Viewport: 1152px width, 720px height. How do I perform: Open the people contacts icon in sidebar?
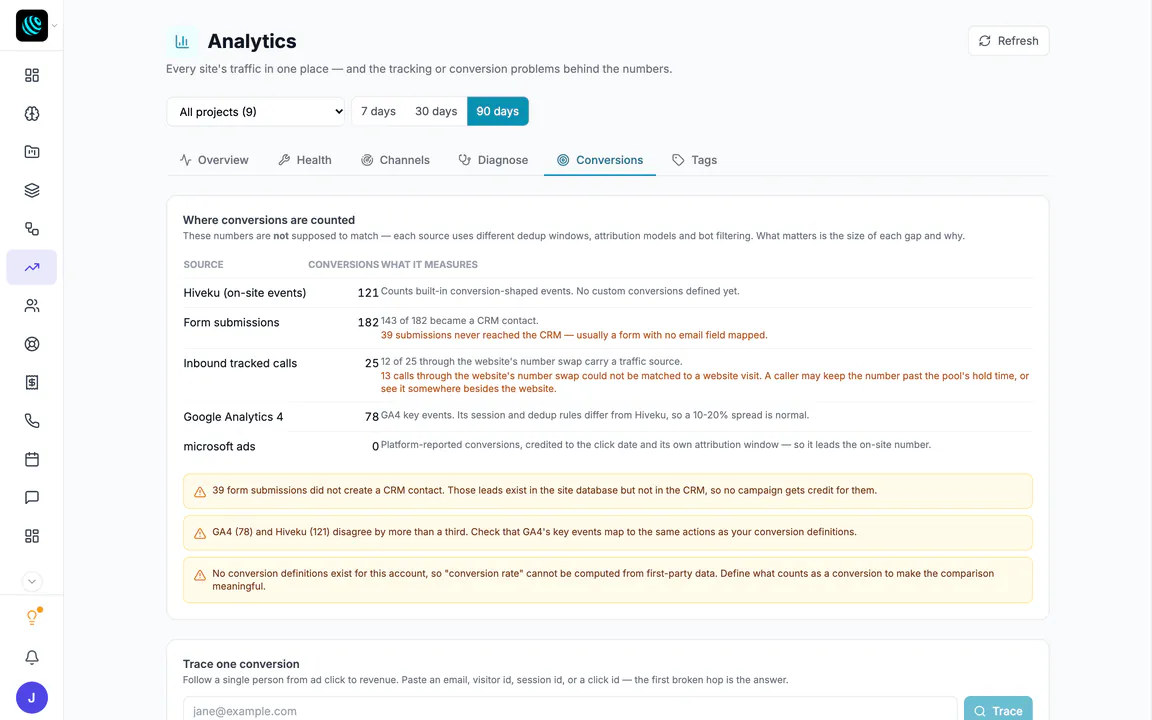(x=32, y=306)
